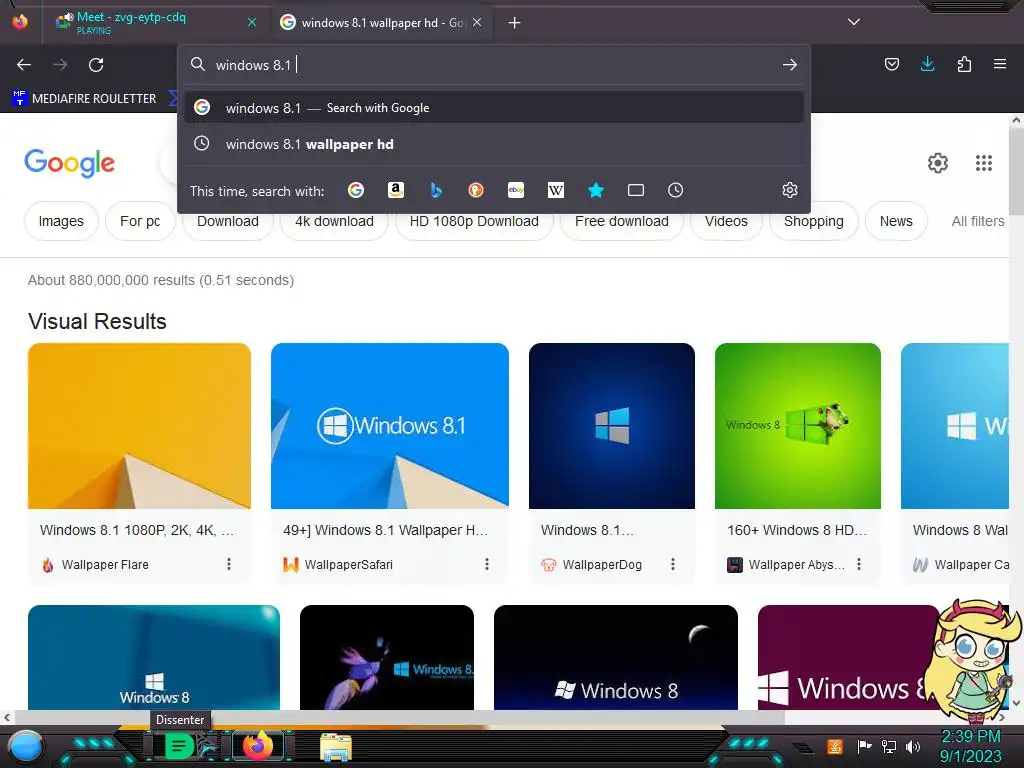Open the blue Windows 8.1 logo wallpaper thumbnail

pyautogui.click(x=390, y=426)
